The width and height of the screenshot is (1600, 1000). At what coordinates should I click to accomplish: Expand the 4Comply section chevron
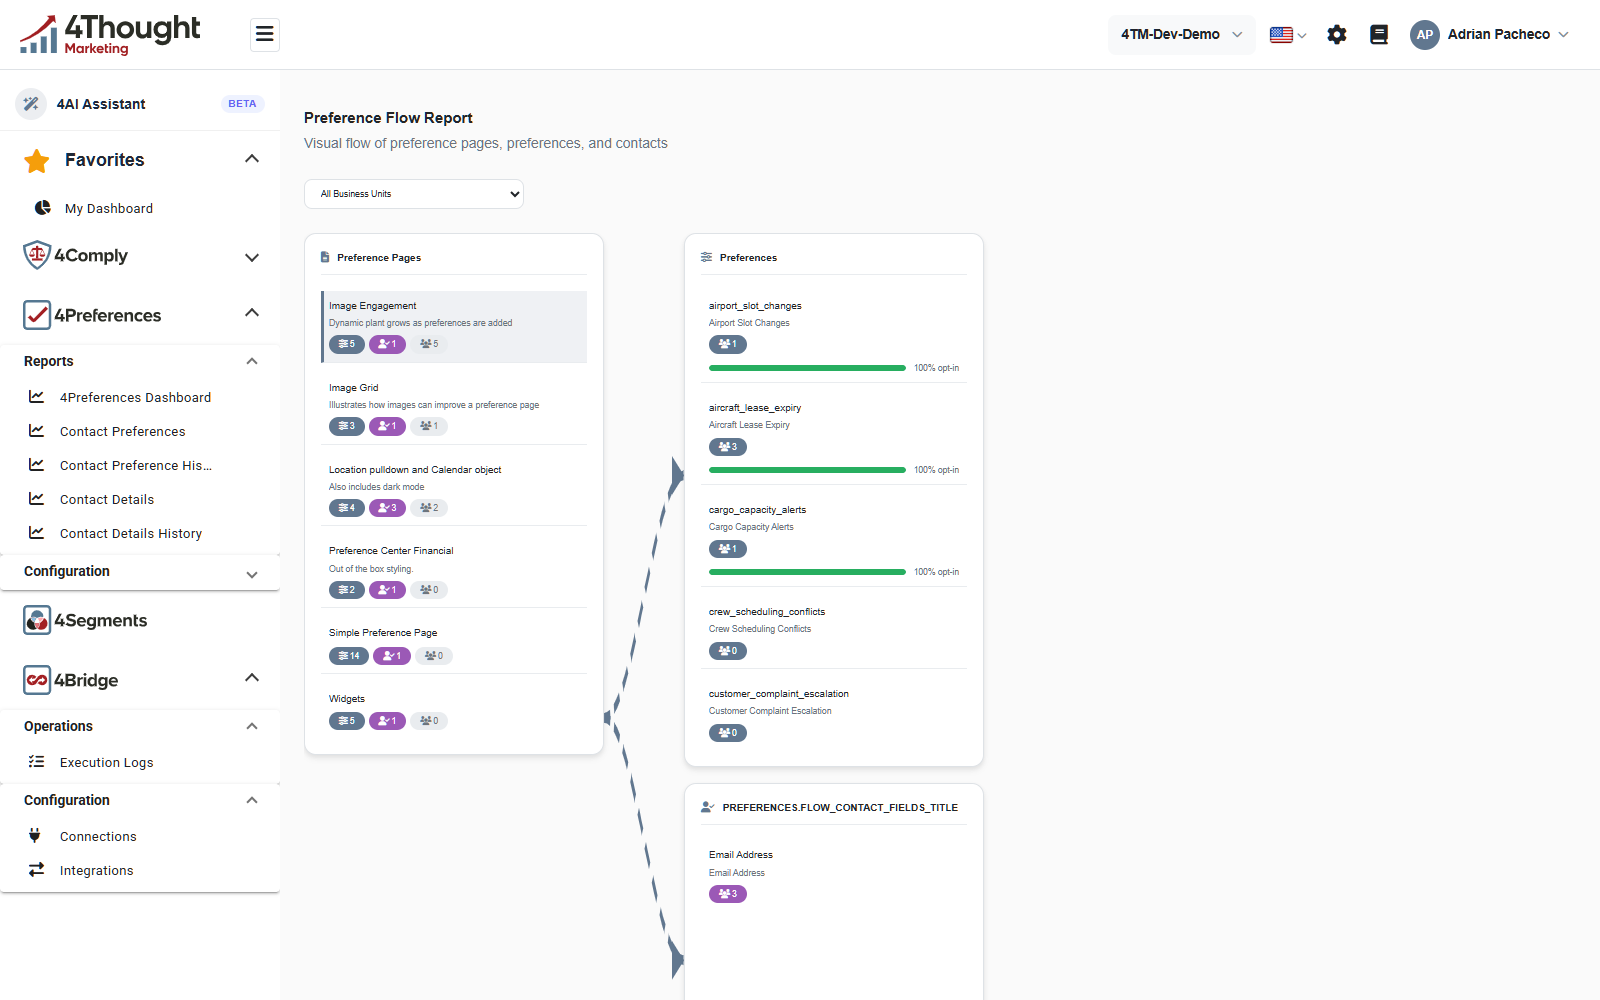[252, 257]
